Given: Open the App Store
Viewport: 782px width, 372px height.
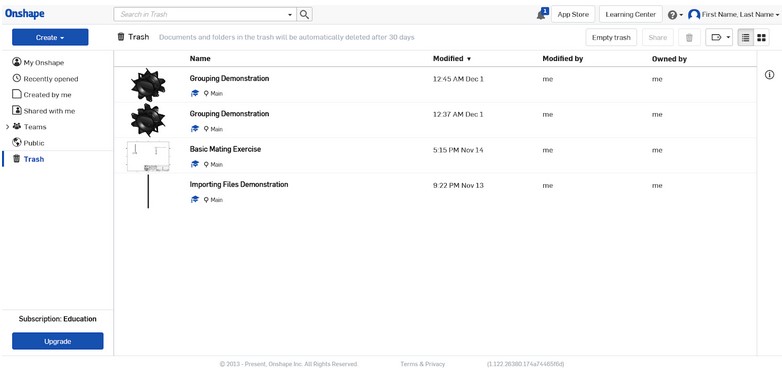Looking at the screenshot, I should click(573, 14).
